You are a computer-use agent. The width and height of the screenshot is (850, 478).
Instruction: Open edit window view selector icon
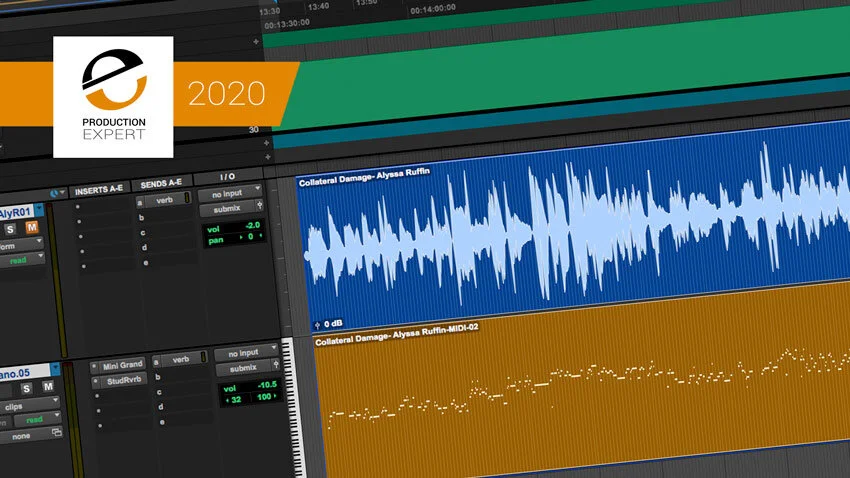coord(56,193)
